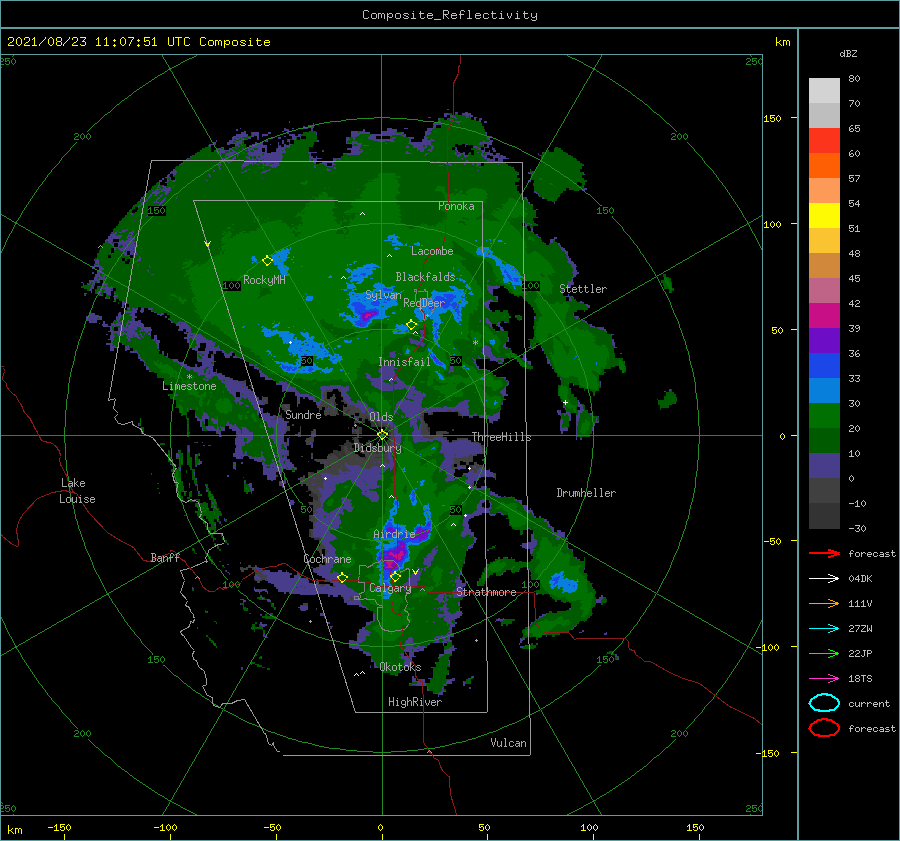Select the 80 dBZ light gray swatch
900x841 pixels.
(824, 90)
